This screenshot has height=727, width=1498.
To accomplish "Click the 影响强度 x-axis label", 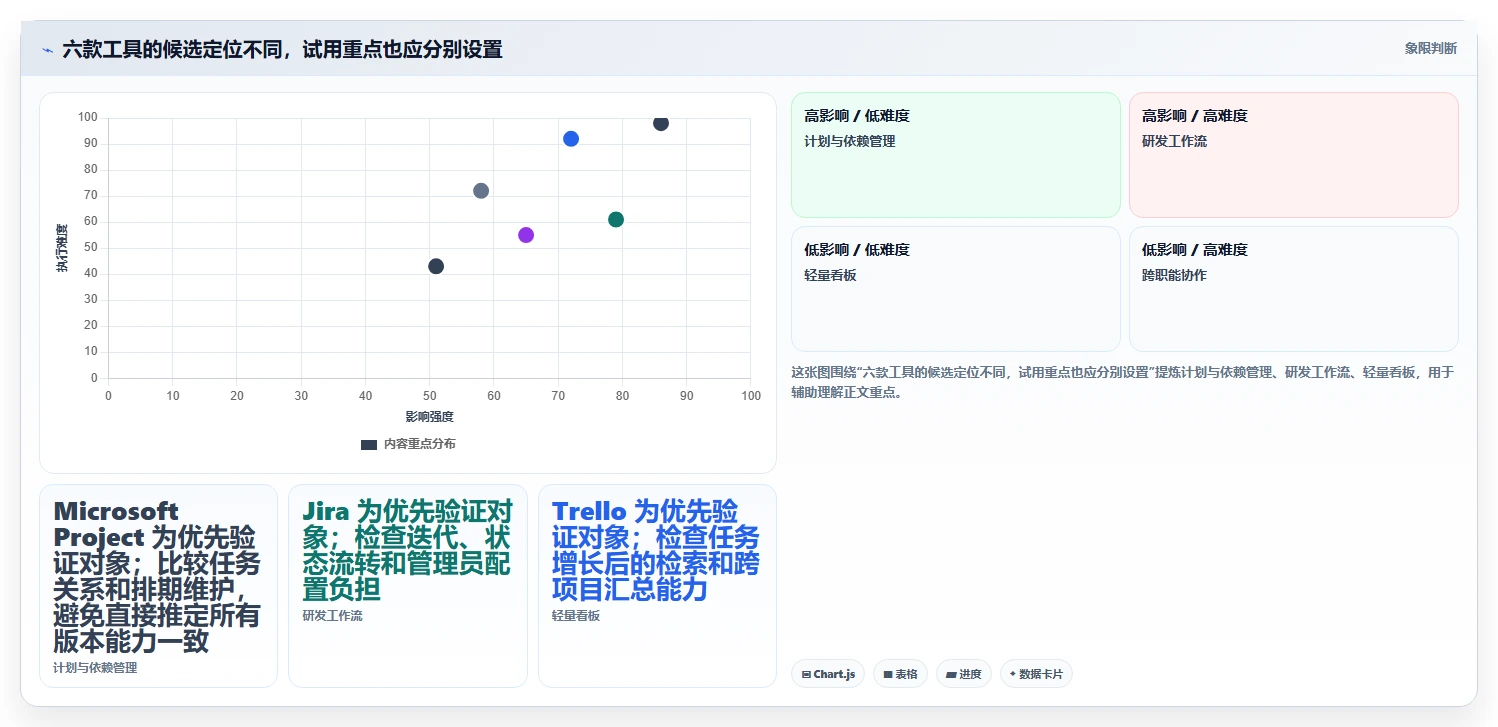I will pyautogui.click(x=429, y=417).
